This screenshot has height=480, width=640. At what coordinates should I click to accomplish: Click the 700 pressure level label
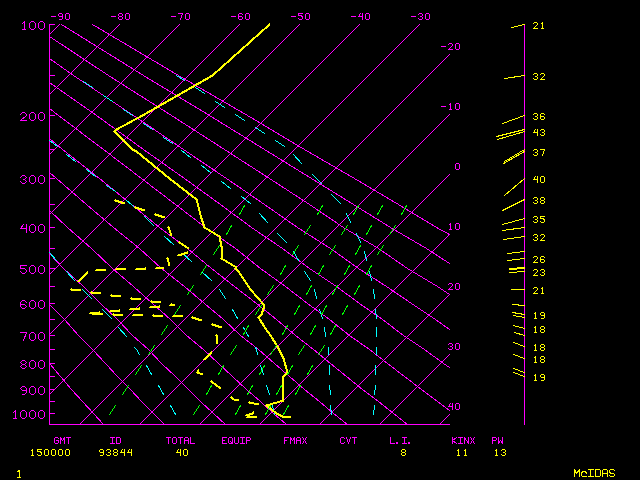click(x=33, y=337)
